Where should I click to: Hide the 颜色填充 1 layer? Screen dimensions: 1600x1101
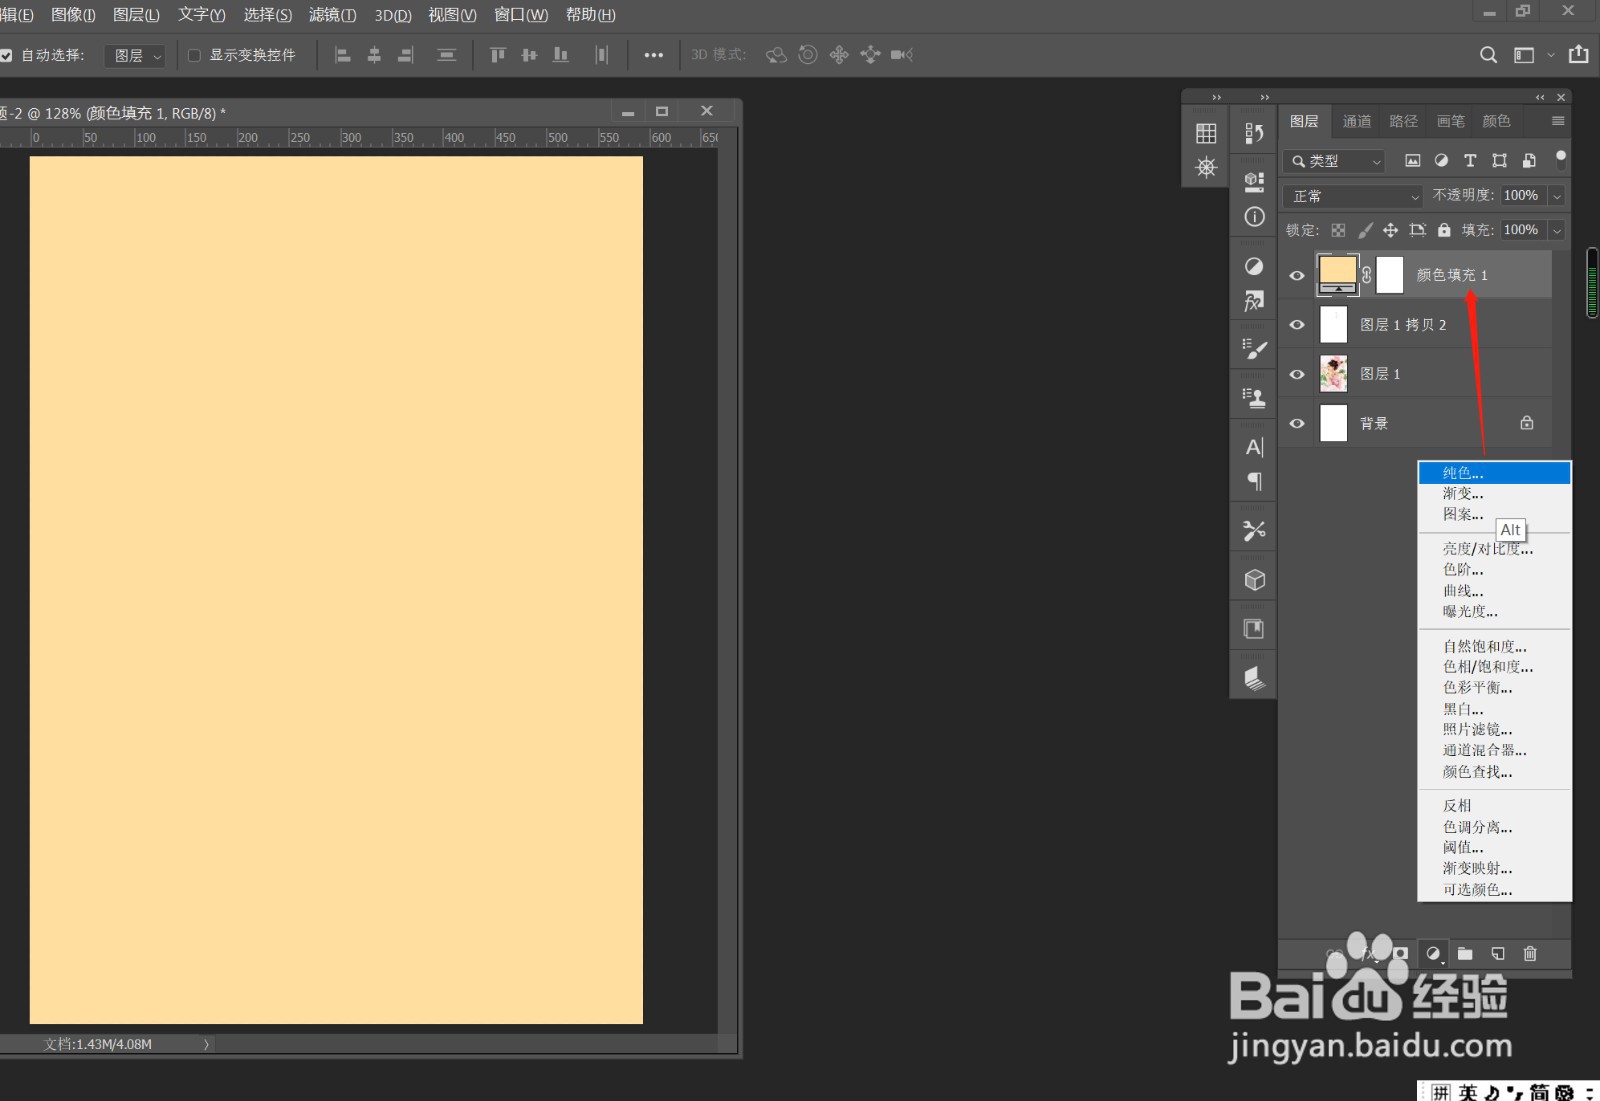[x=1297, y=276]
